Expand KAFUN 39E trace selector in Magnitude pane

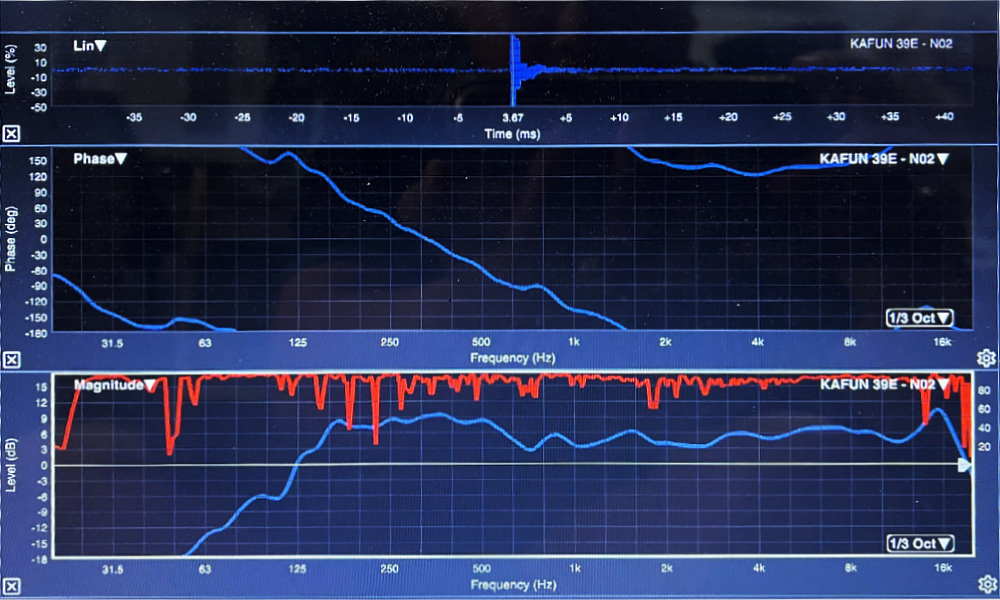[883, 384]
